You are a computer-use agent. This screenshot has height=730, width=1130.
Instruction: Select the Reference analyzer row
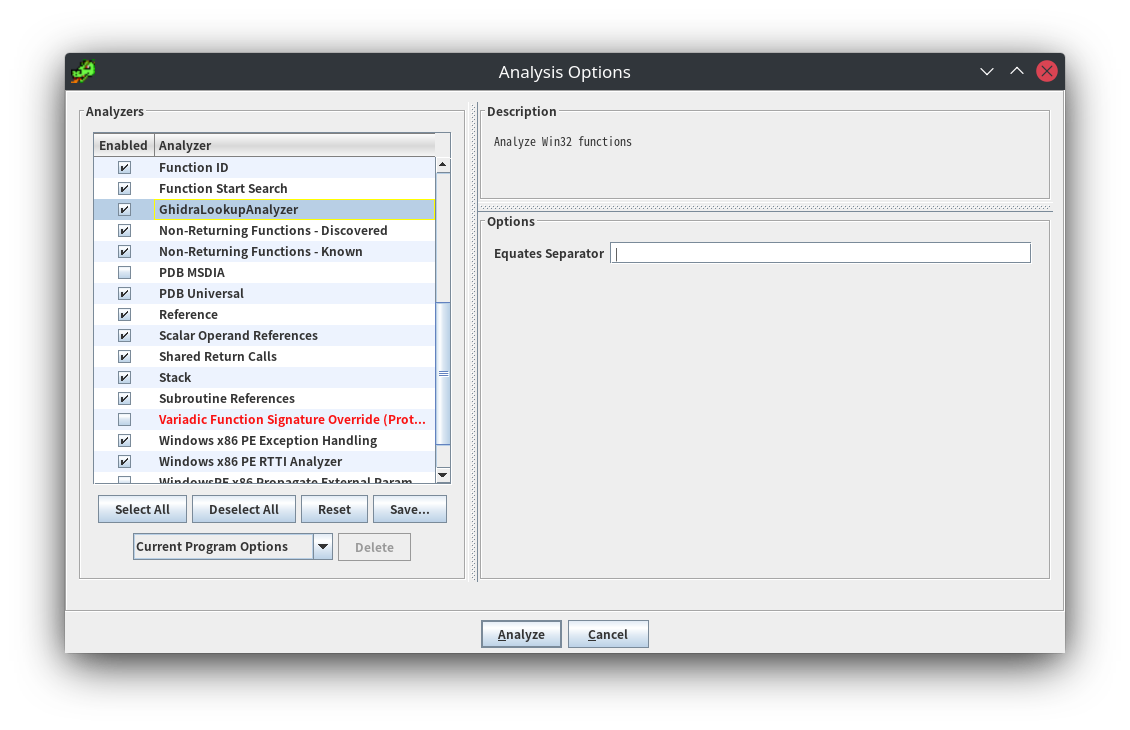(x=264, y=314)
